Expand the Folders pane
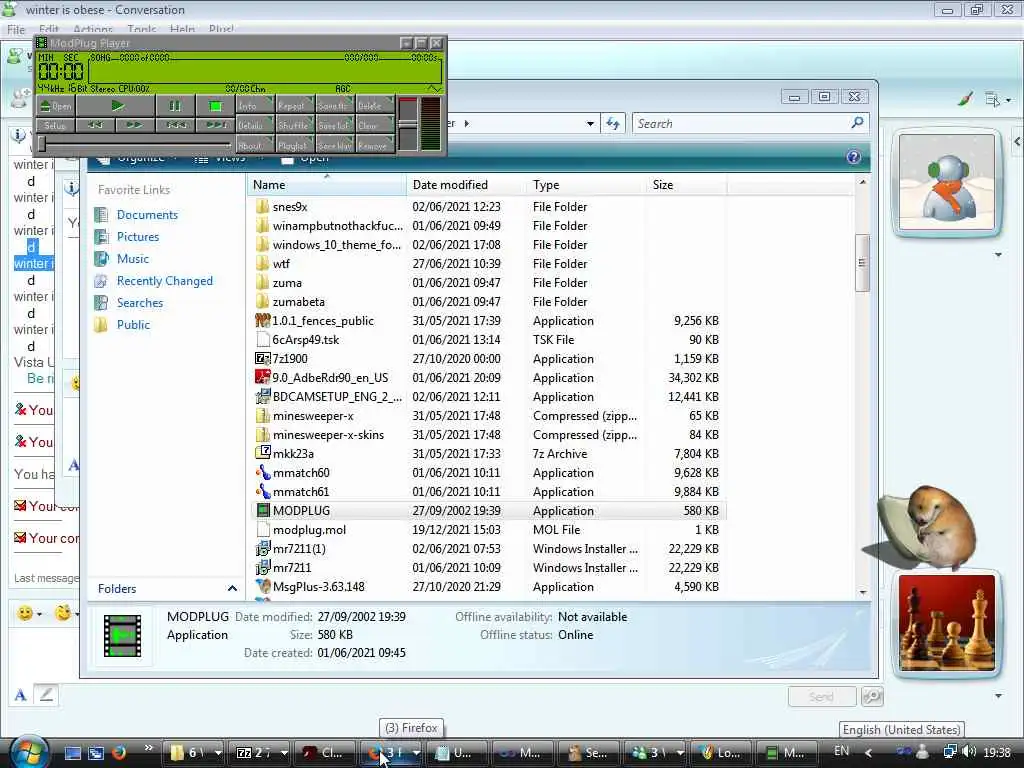 [232, 588]
